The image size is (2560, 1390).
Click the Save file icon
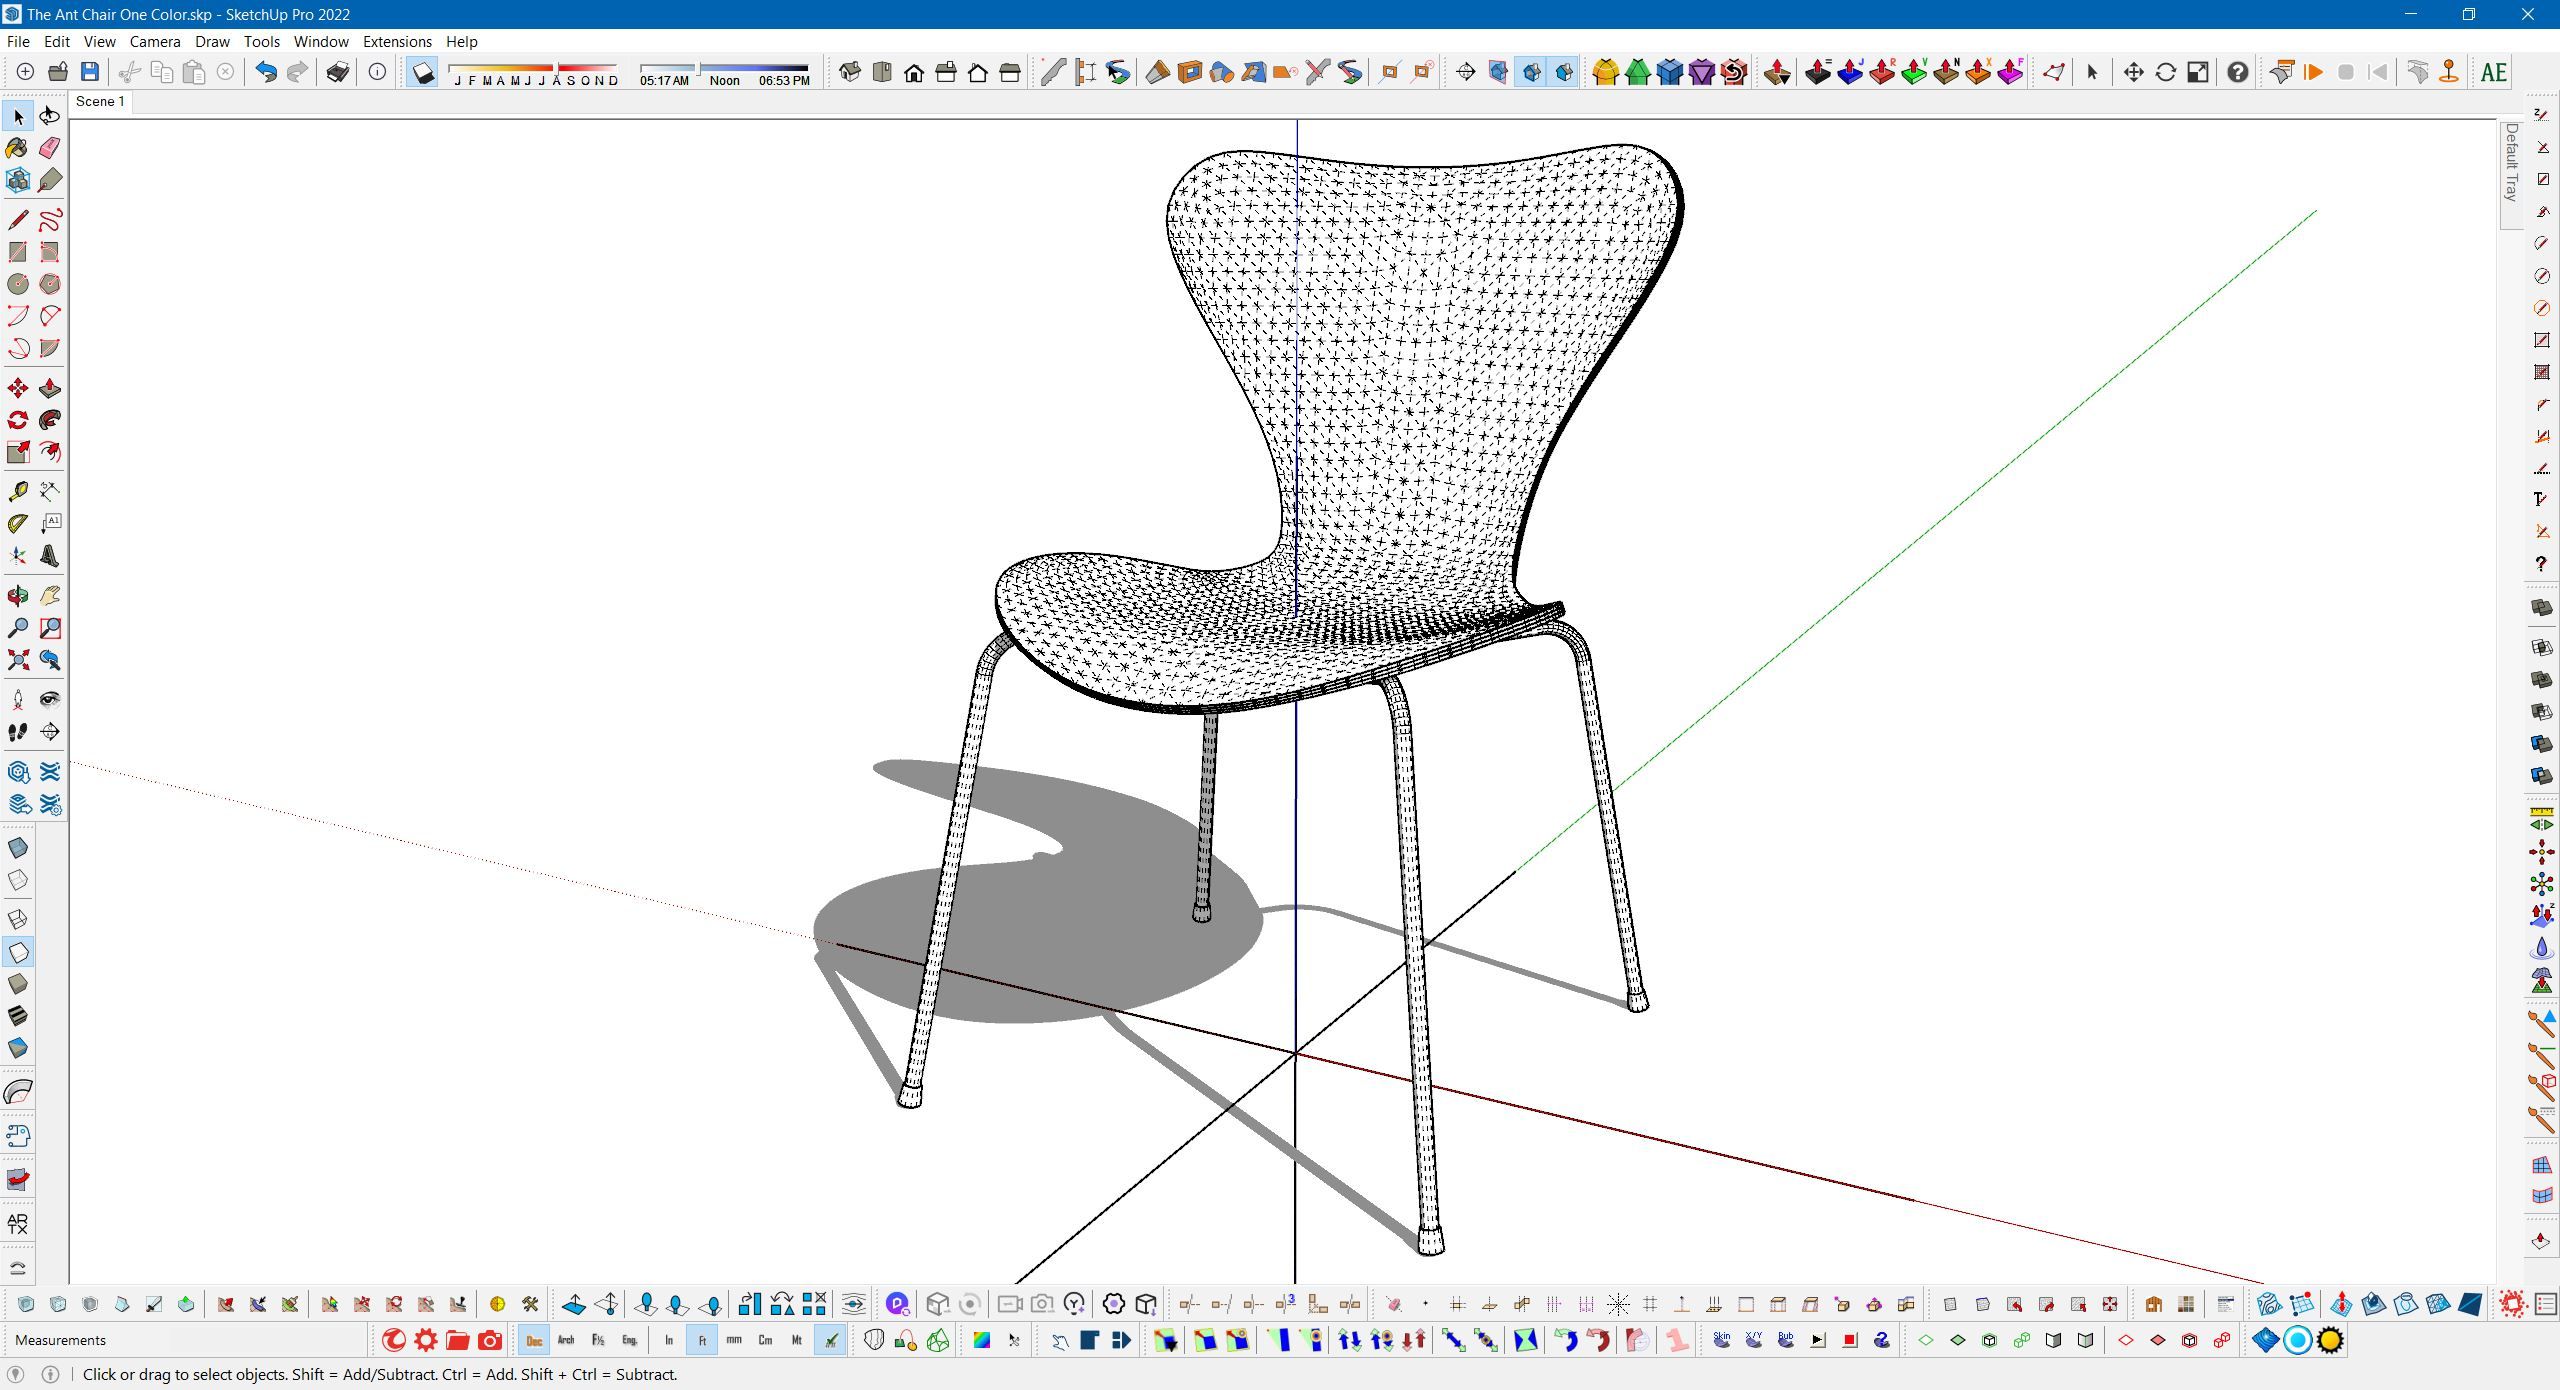point(90,72)
